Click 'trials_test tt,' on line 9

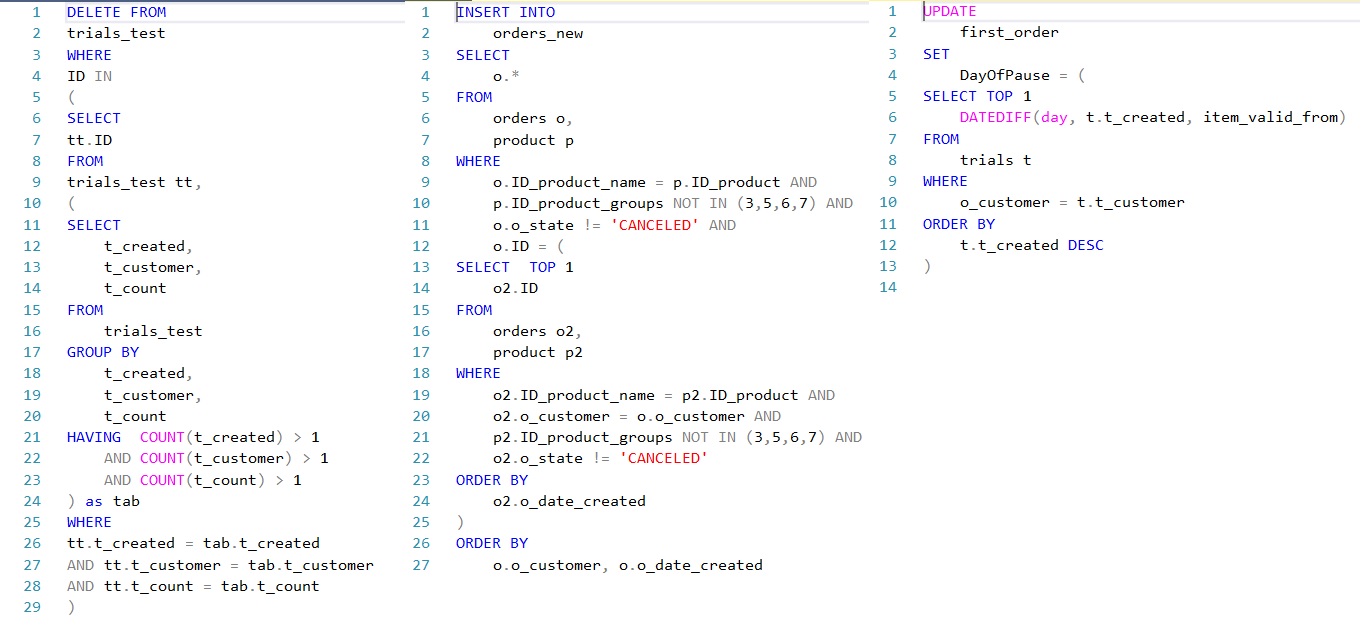[x=134, y=182]
